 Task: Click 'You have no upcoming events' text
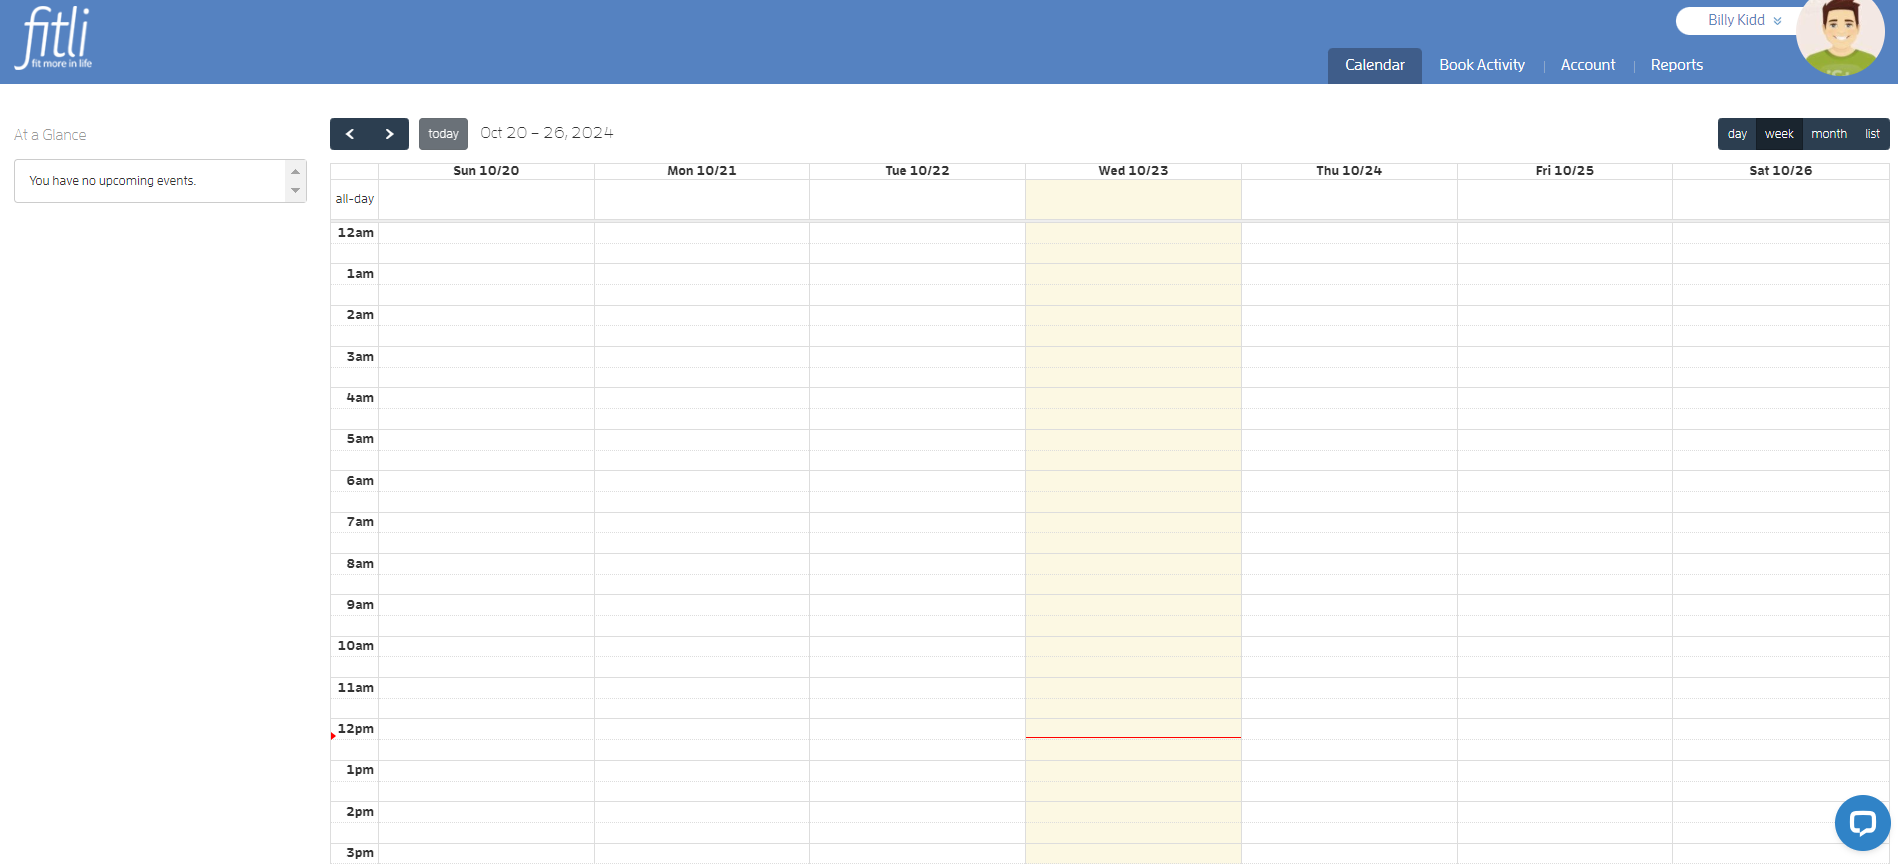tap(112, 181)
